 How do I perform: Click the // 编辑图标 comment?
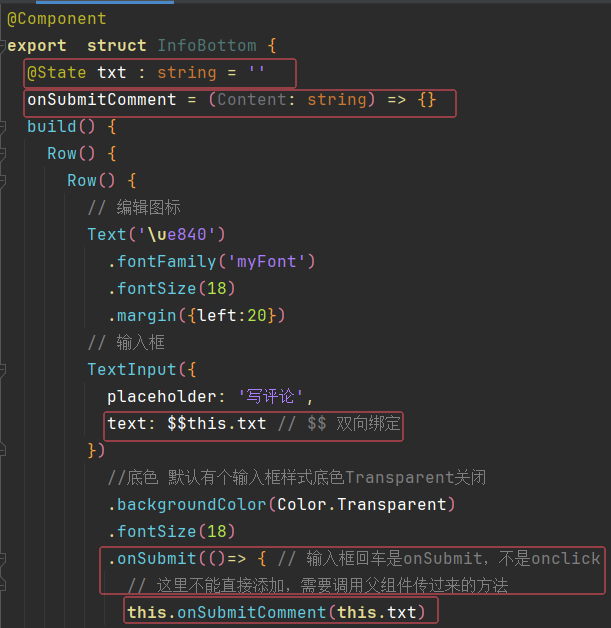point(134,208)
